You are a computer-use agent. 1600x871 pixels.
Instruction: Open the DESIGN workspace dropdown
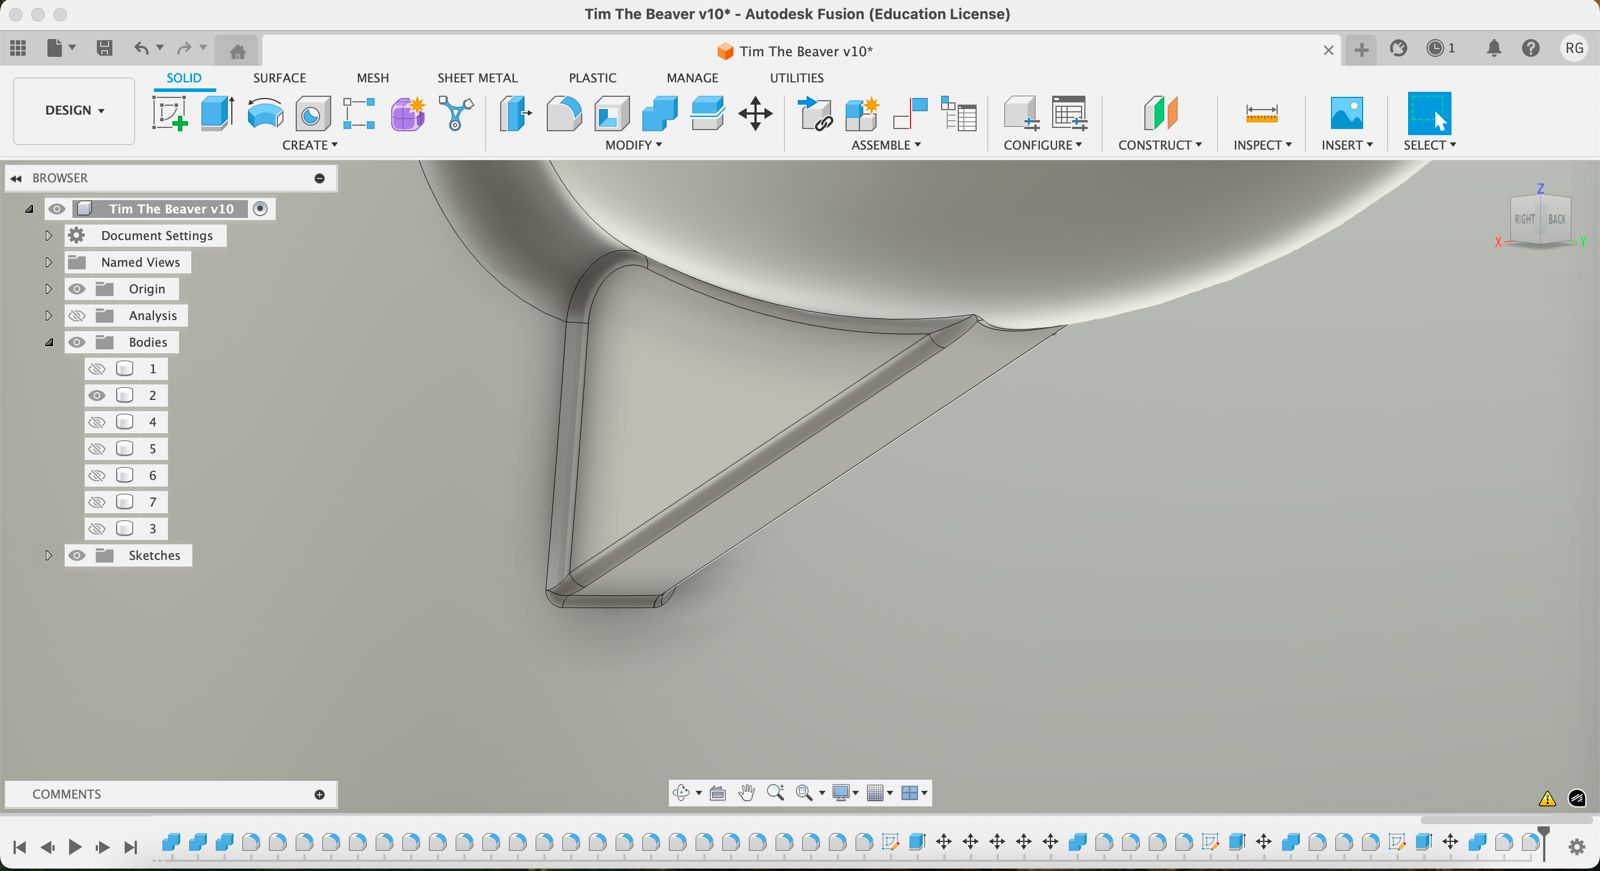coord(74,110)
